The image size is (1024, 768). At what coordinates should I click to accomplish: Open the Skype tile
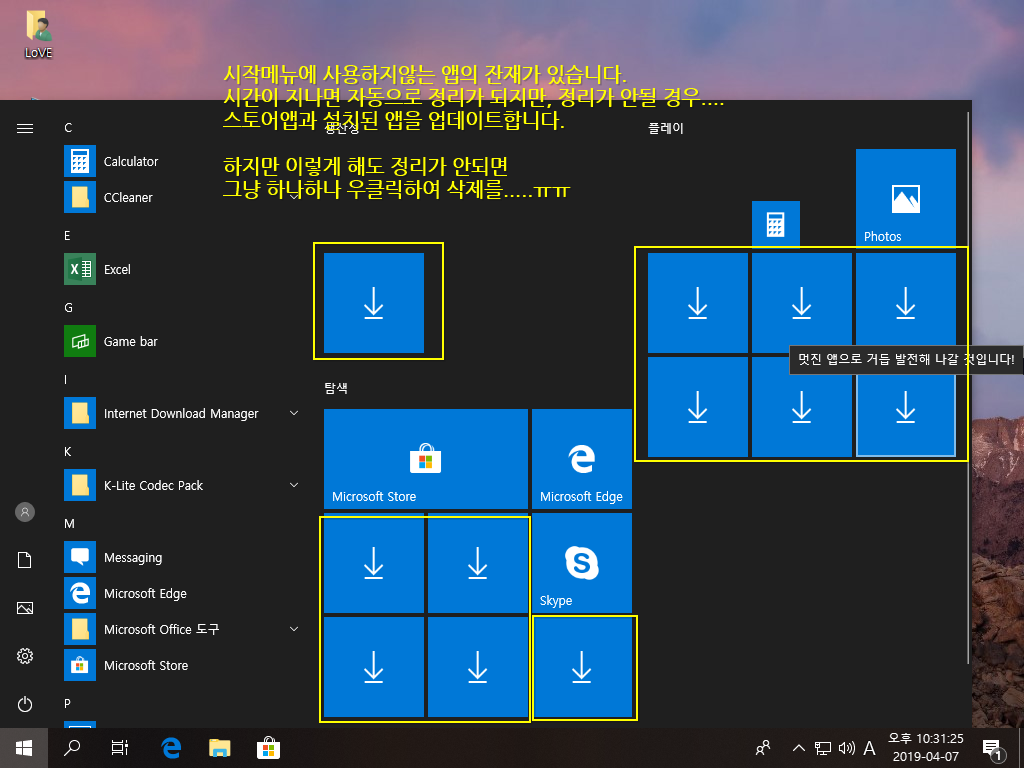coord(582,563)
